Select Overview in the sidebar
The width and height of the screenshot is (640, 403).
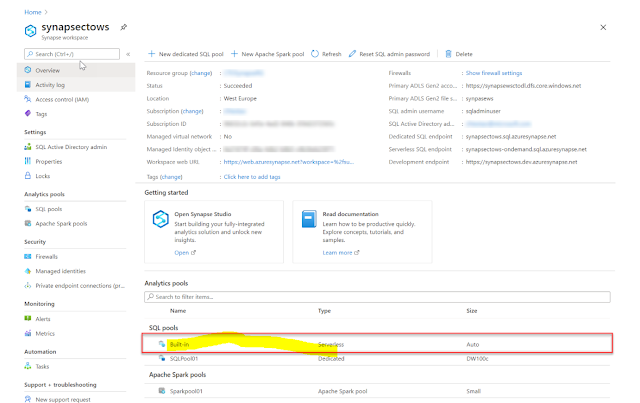point(48,70)
